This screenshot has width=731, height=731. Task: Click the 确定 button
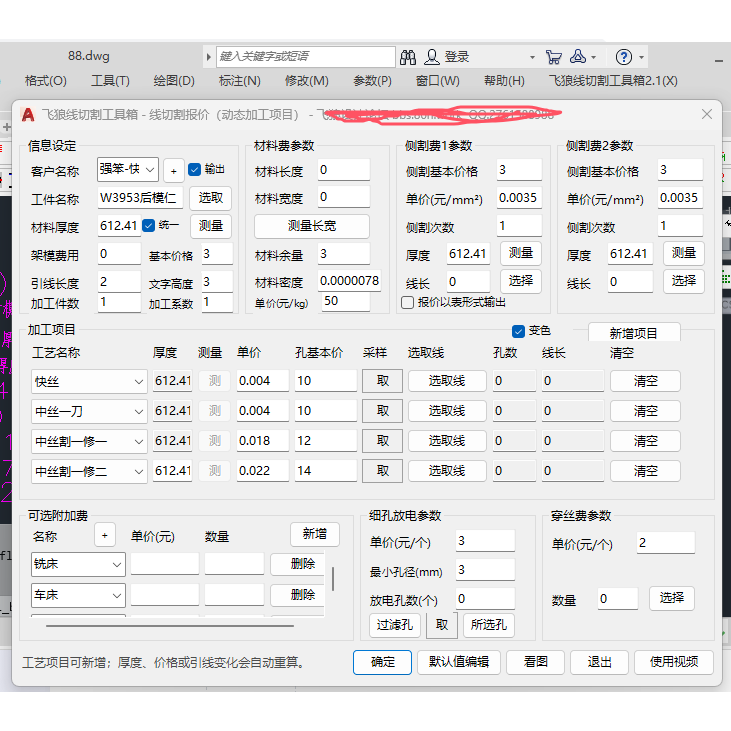pyautogui.click(x=382, y=662)
